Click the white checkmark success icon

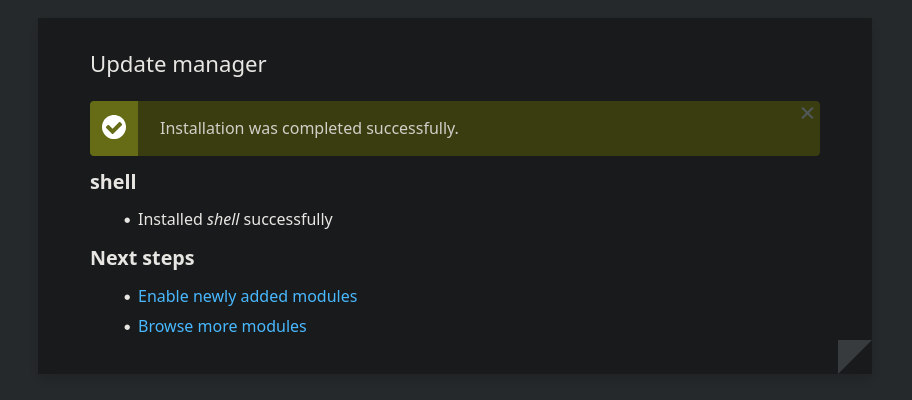(114, 127)
